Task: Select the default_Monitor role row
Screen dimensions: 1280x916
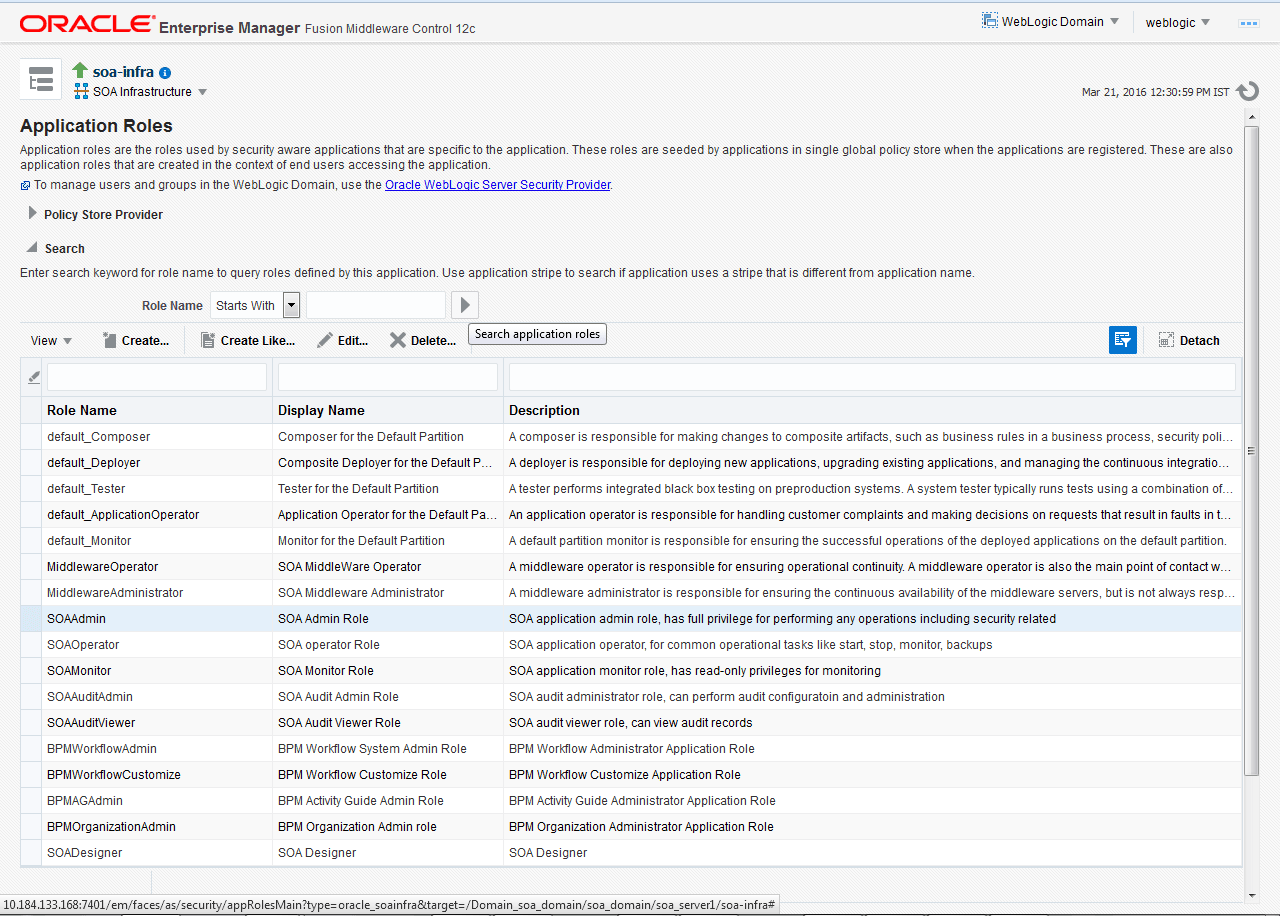Action: (631, 541)
